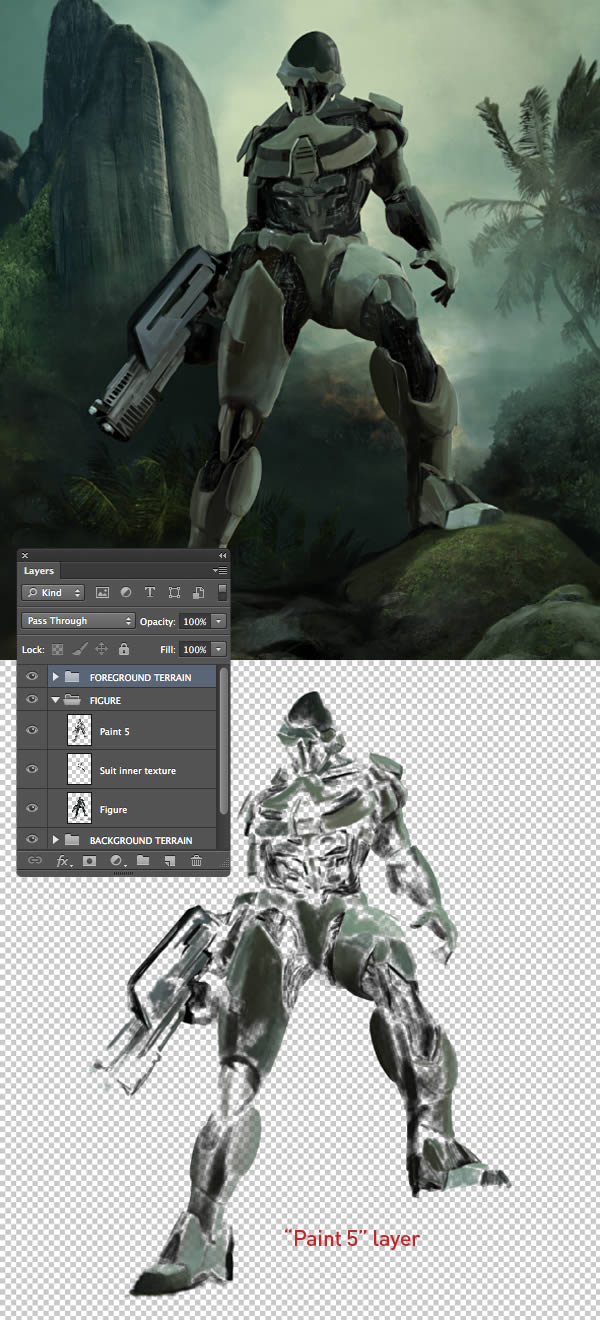This screenshot has width=600, height=1320.
Task: Lock all padlock icon
Action: click(124, 649)
